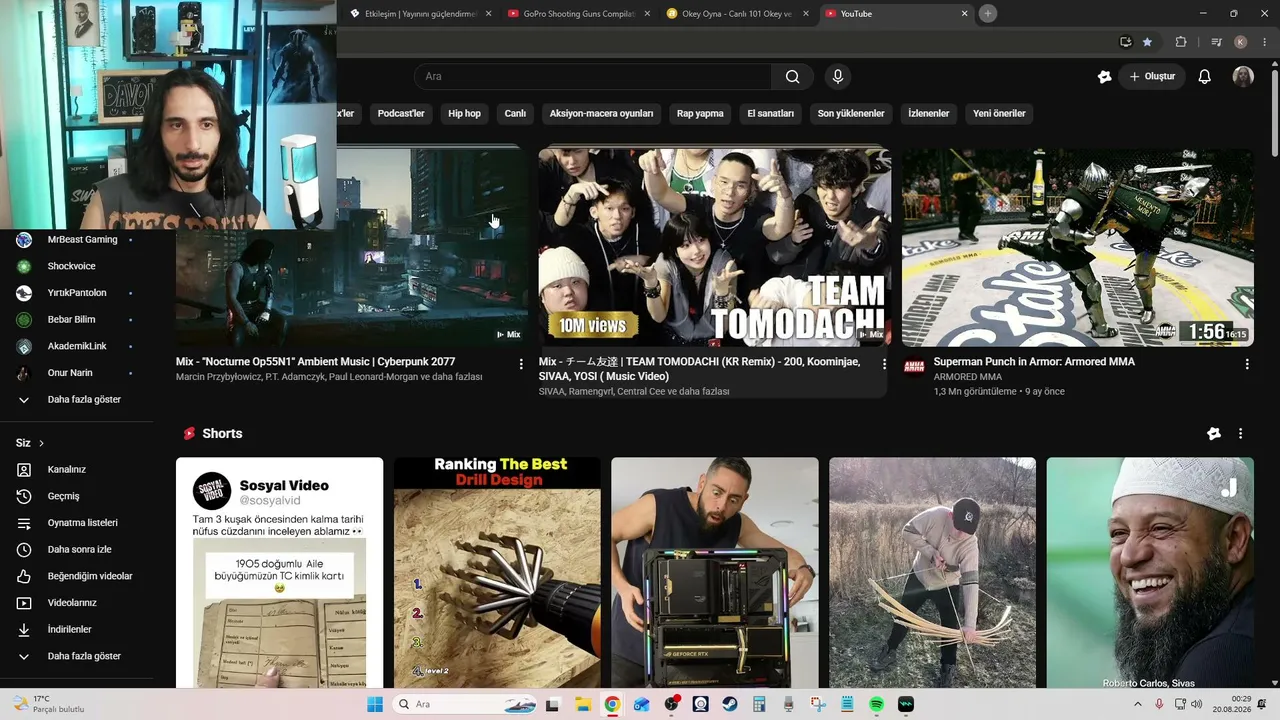
Task: Select the Podcast'ler filter chip
Action: [401, 114]
